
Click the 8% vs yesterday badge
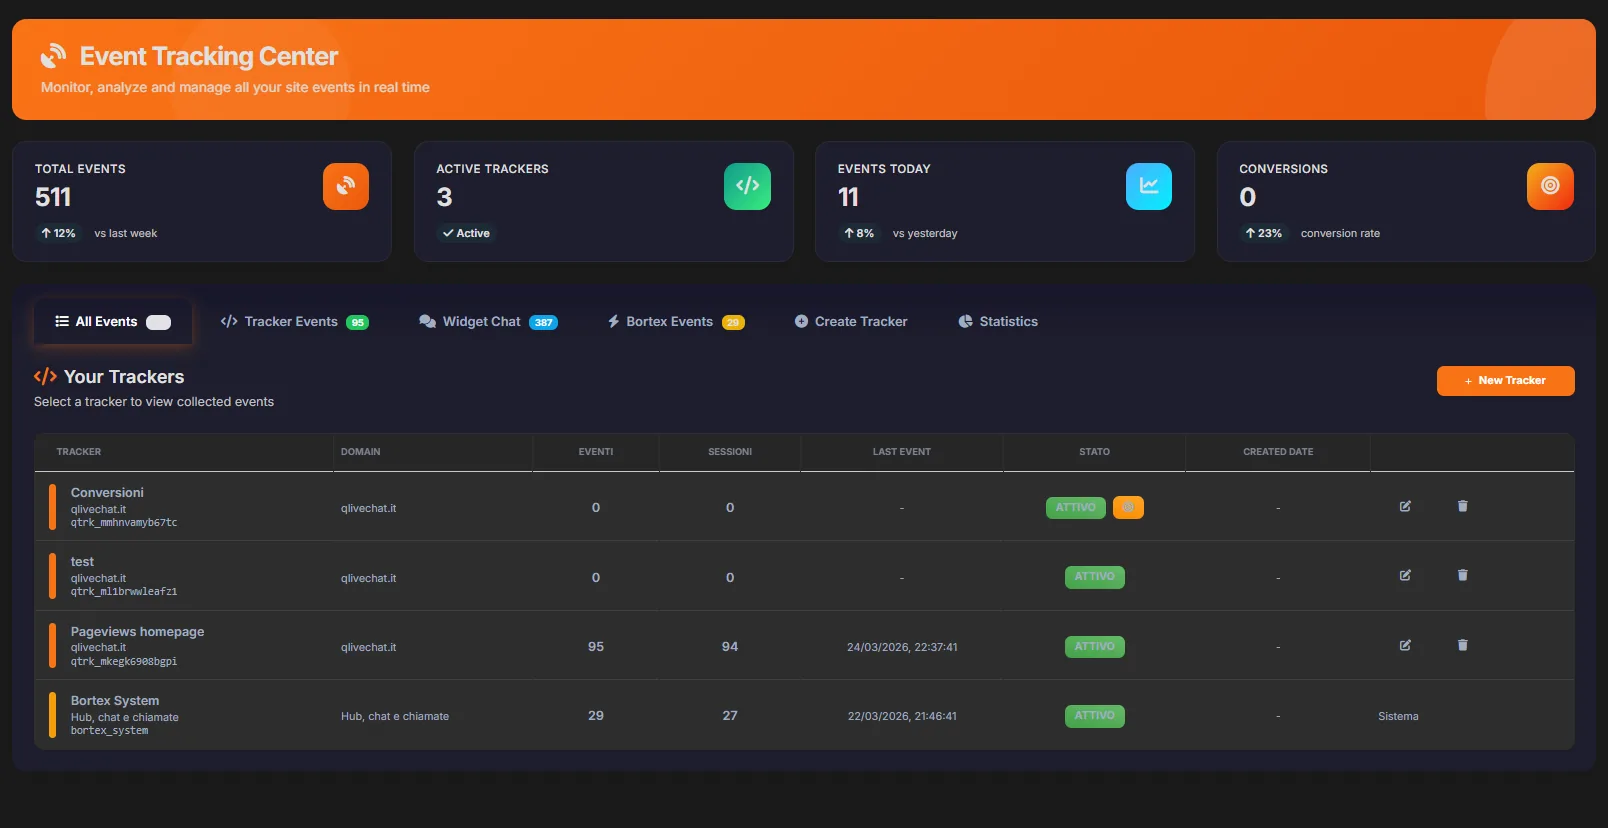tap(859, 233)
